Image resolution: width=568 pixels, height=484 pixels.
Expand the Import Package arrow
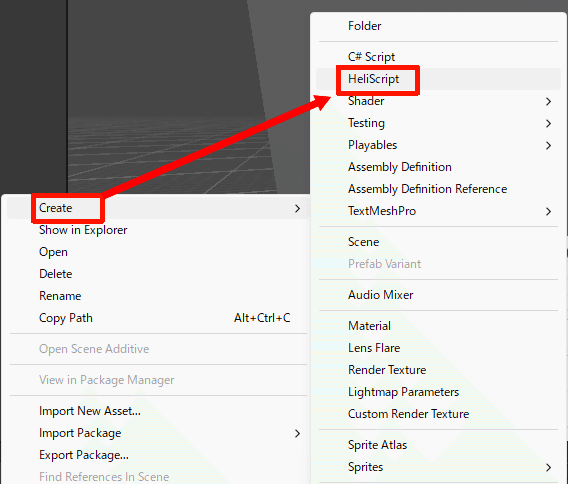tap(297, 434)
